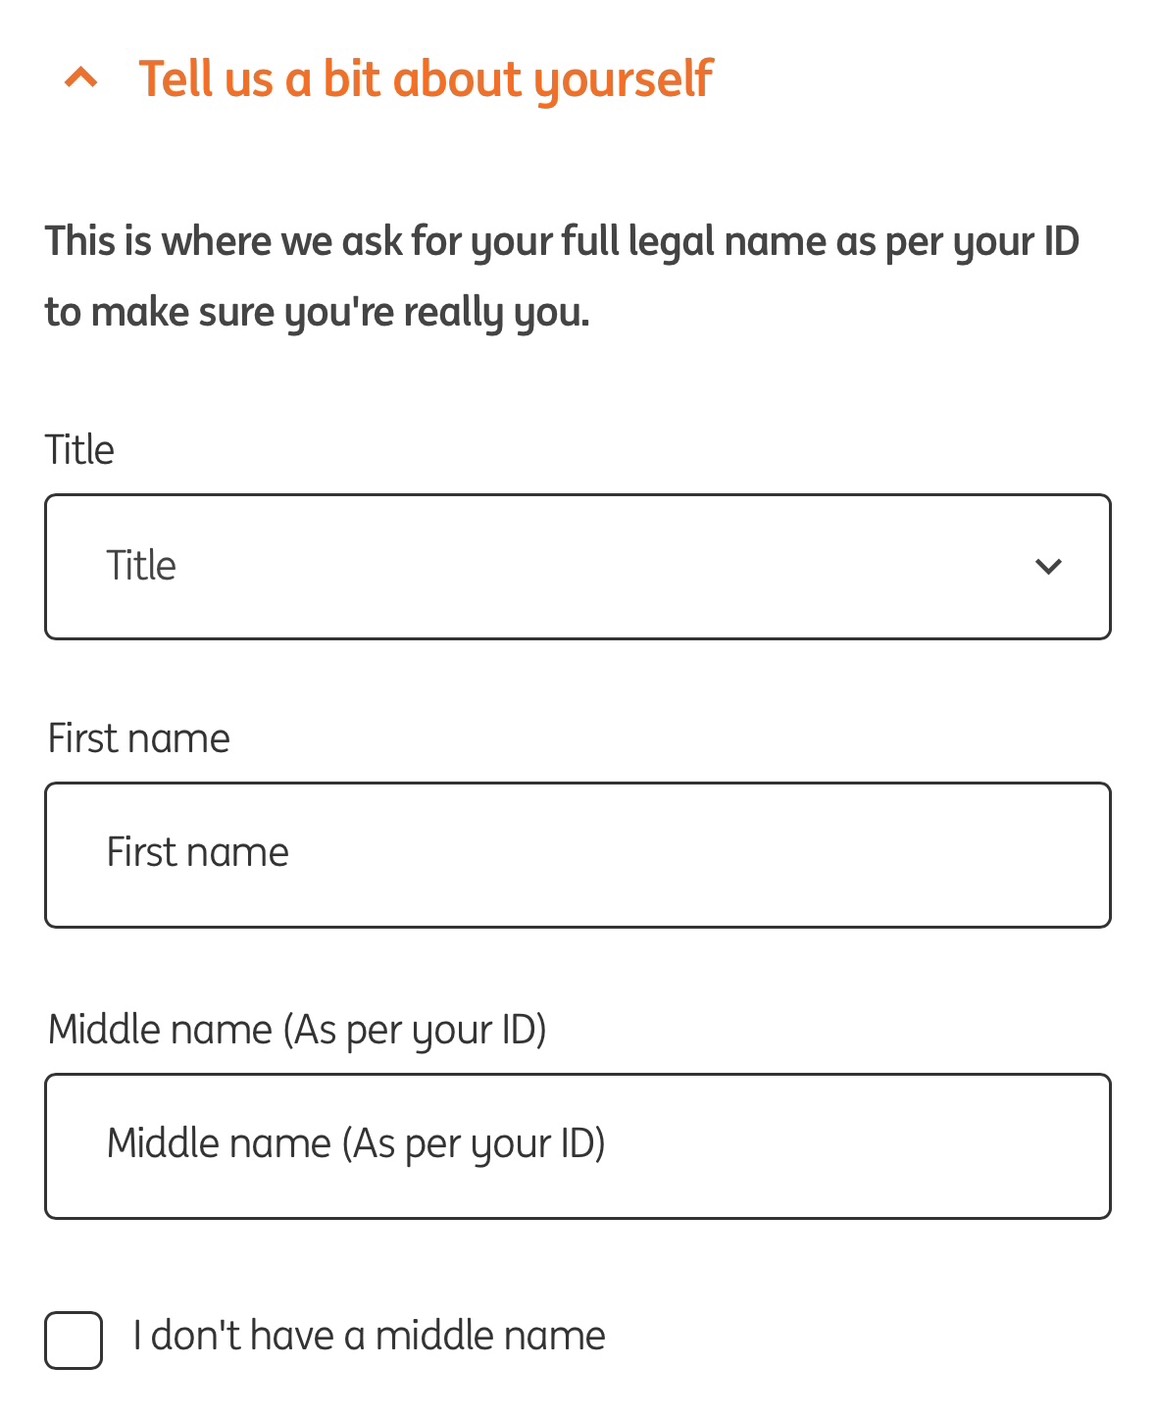
Task: Click the "First name" placeholder text
Action: (198, 853)
